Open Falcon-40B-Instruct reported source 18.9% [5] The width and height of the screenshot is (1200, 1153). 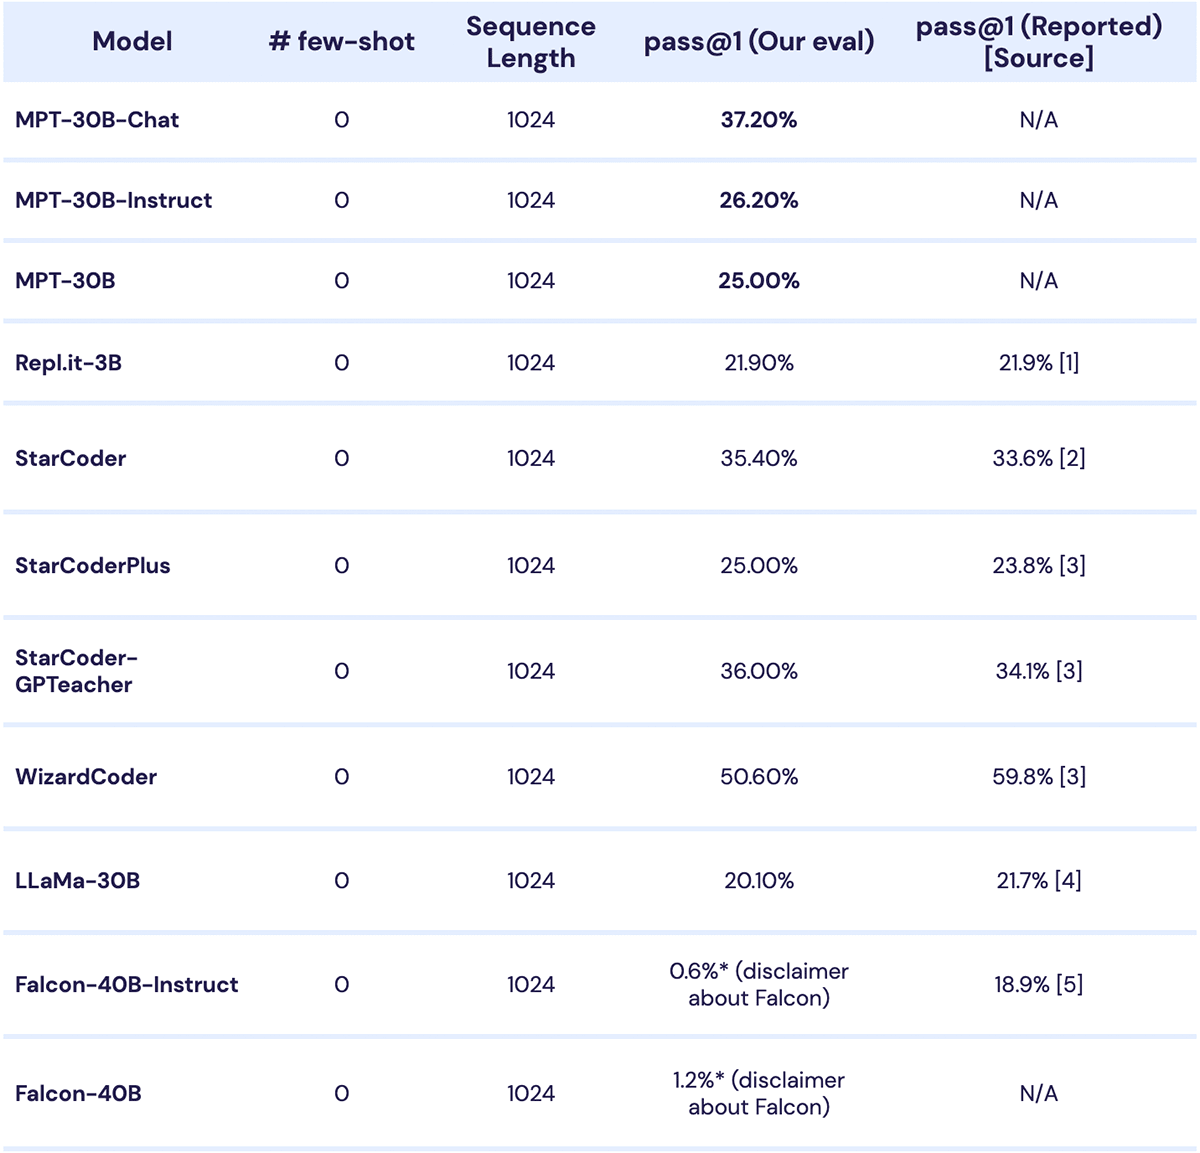point(1038,984)
